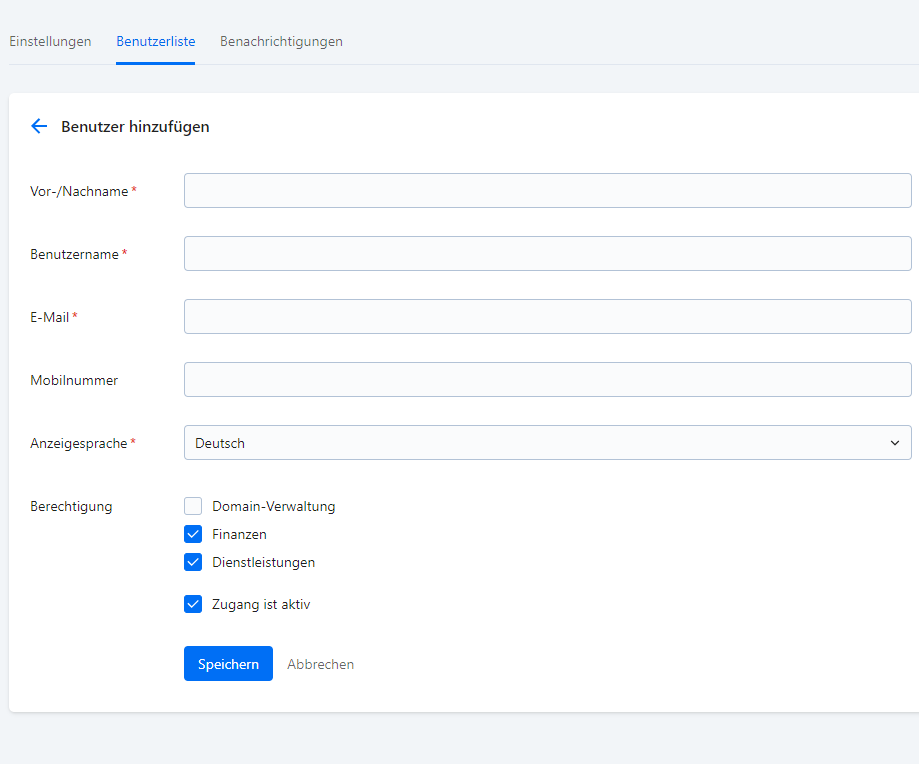Image resolution: width=919 pixels, height=764 pixels.
Task: Click the chevron arrow of the language dropdown
Action: pyautogui.click(x=894, y=443)
